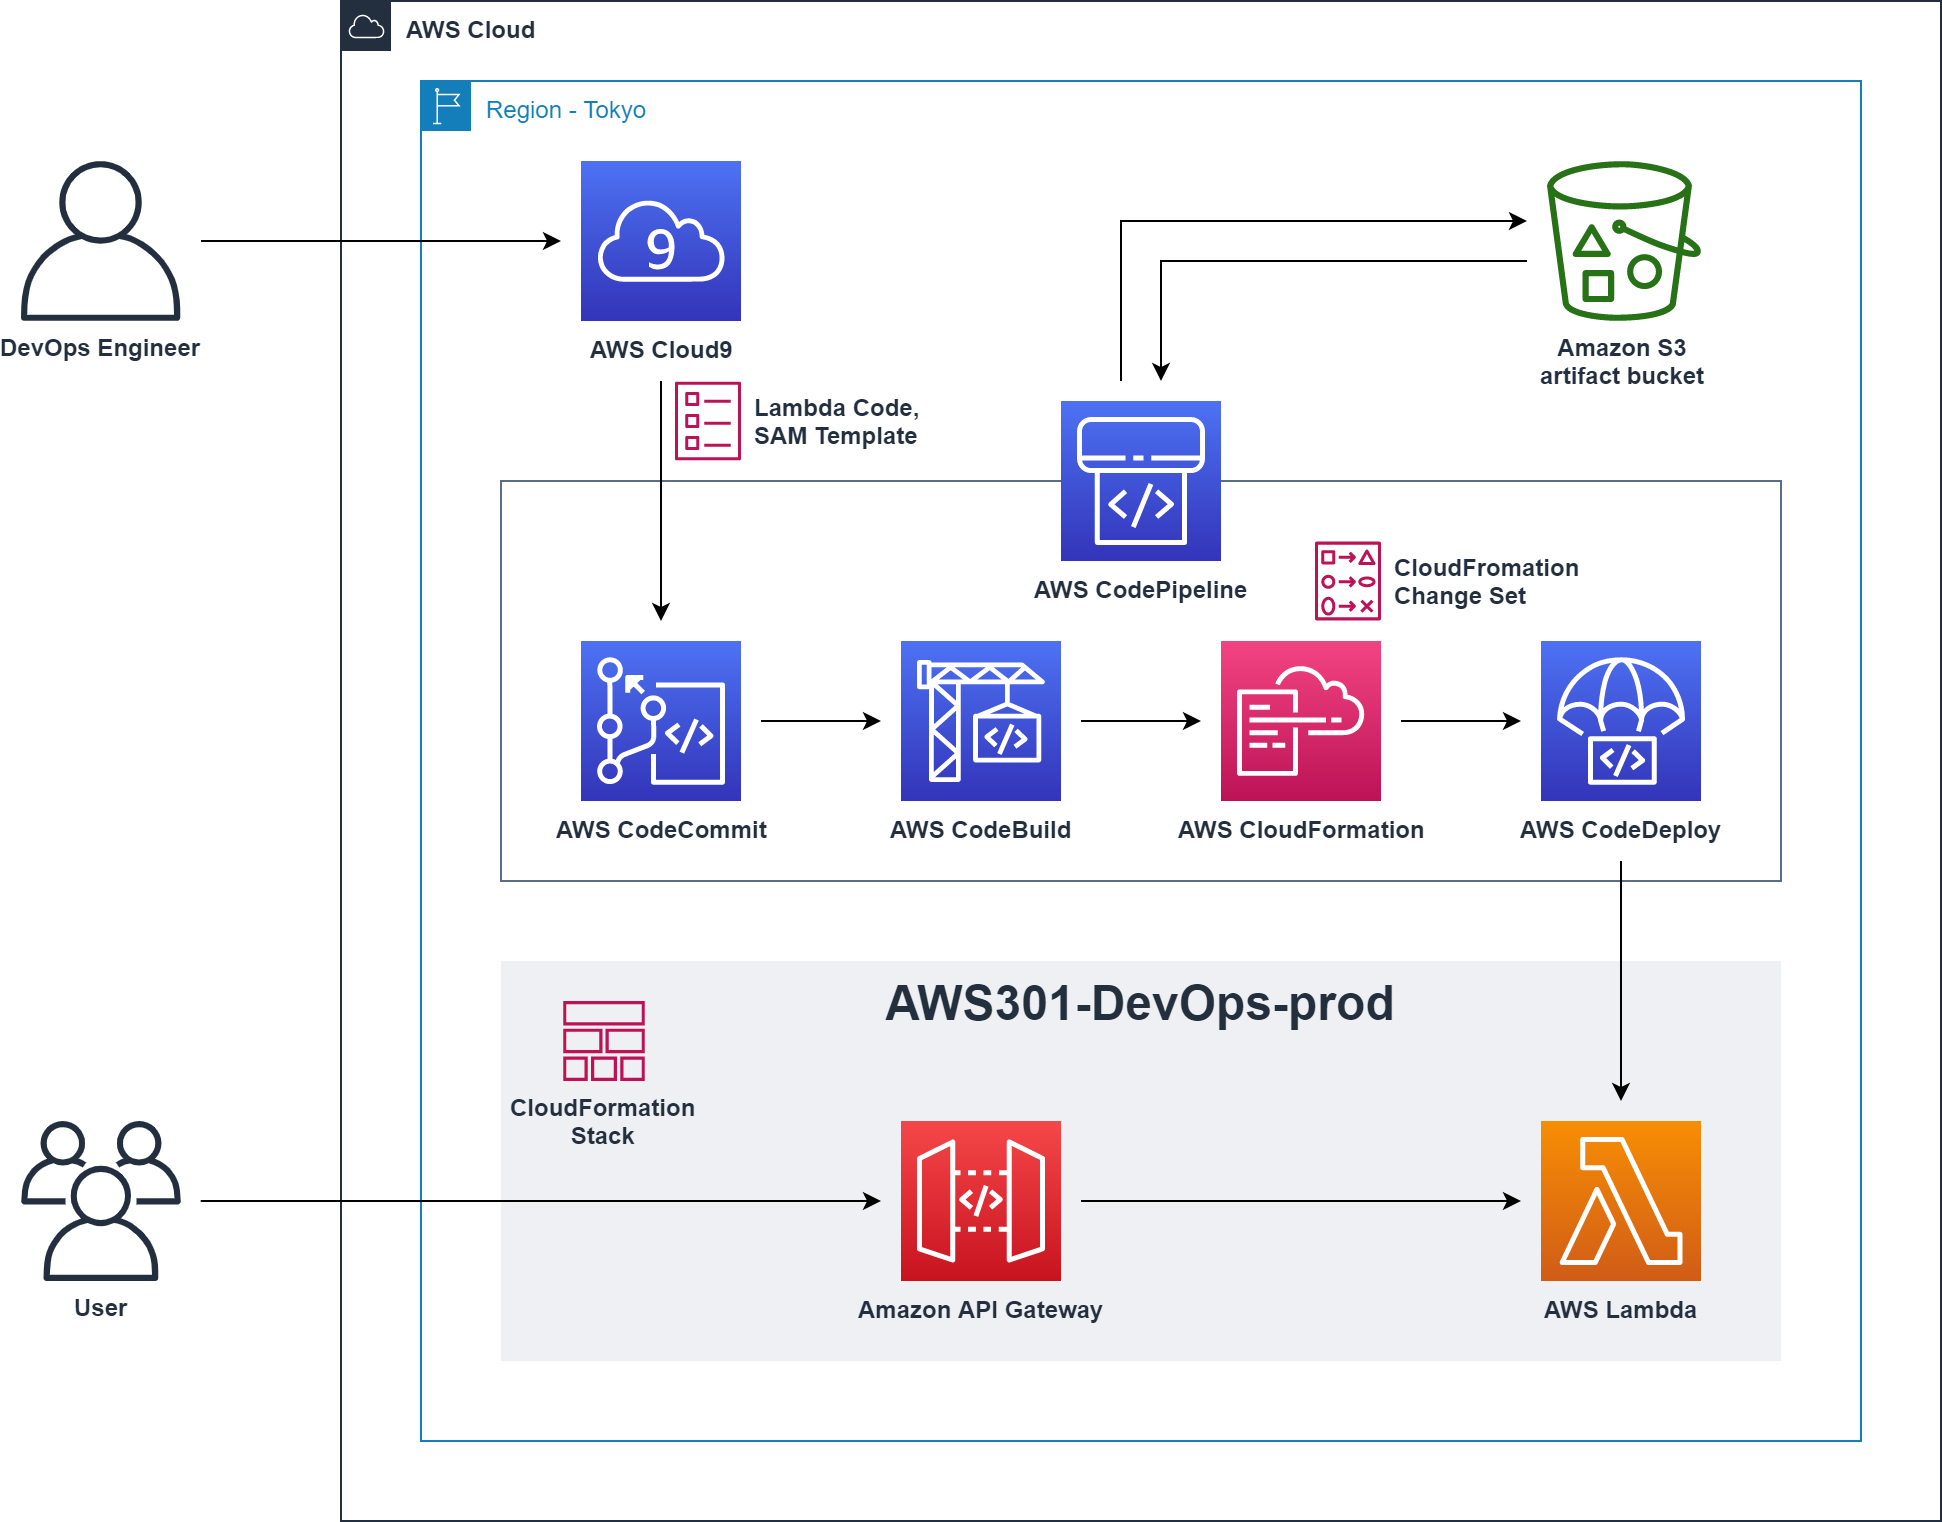
Task: Click the AWS Cloud header icon
Action: pyautogui.click(x=366, y=26)
